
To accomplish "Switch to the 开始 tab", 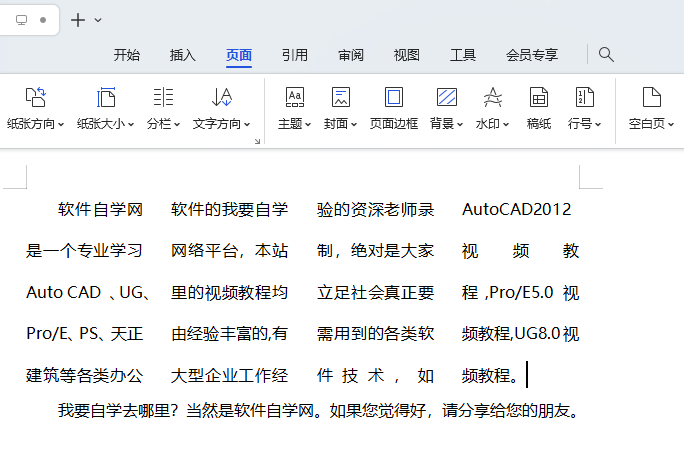I will pos(127,55).
